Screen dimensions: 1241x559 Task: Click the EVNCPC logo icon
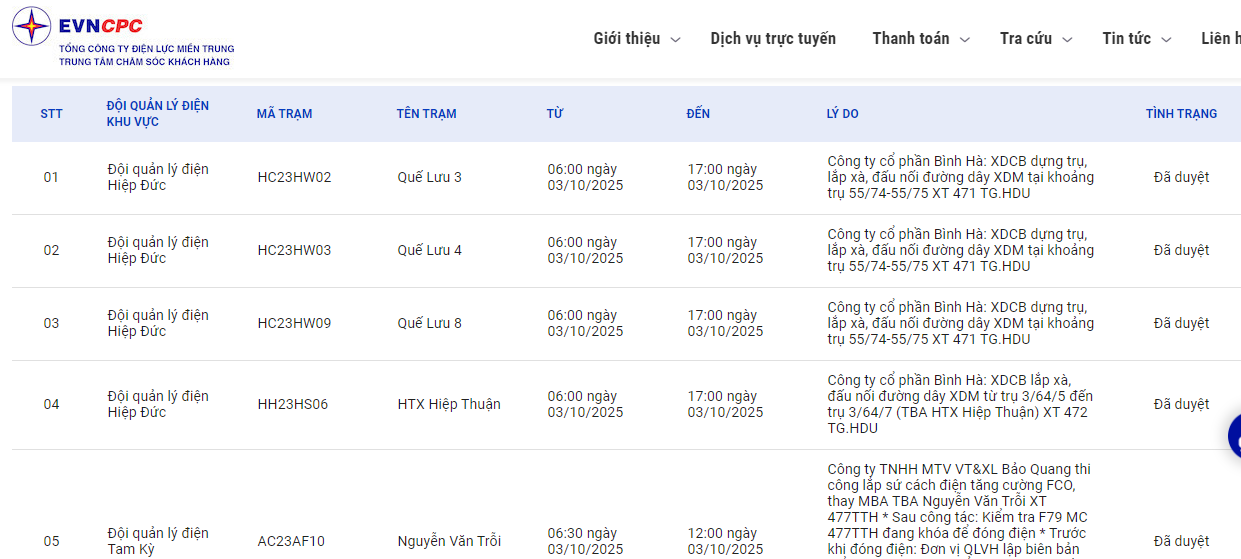pos(31,27)
